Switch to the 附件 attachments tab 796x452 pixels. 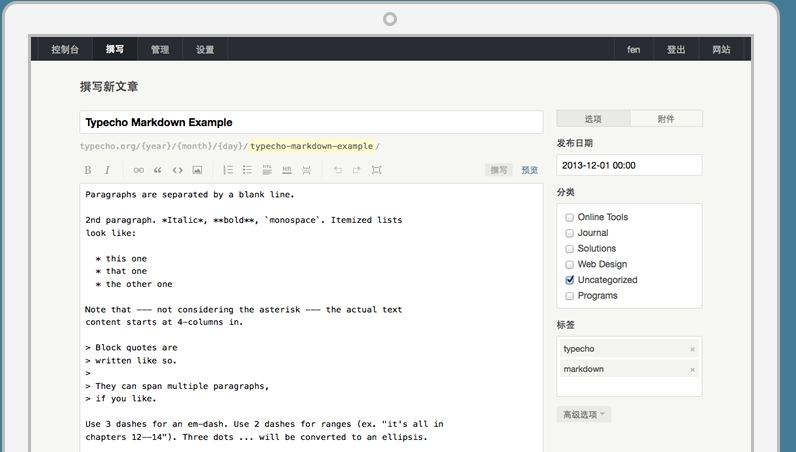pos(666,119)
